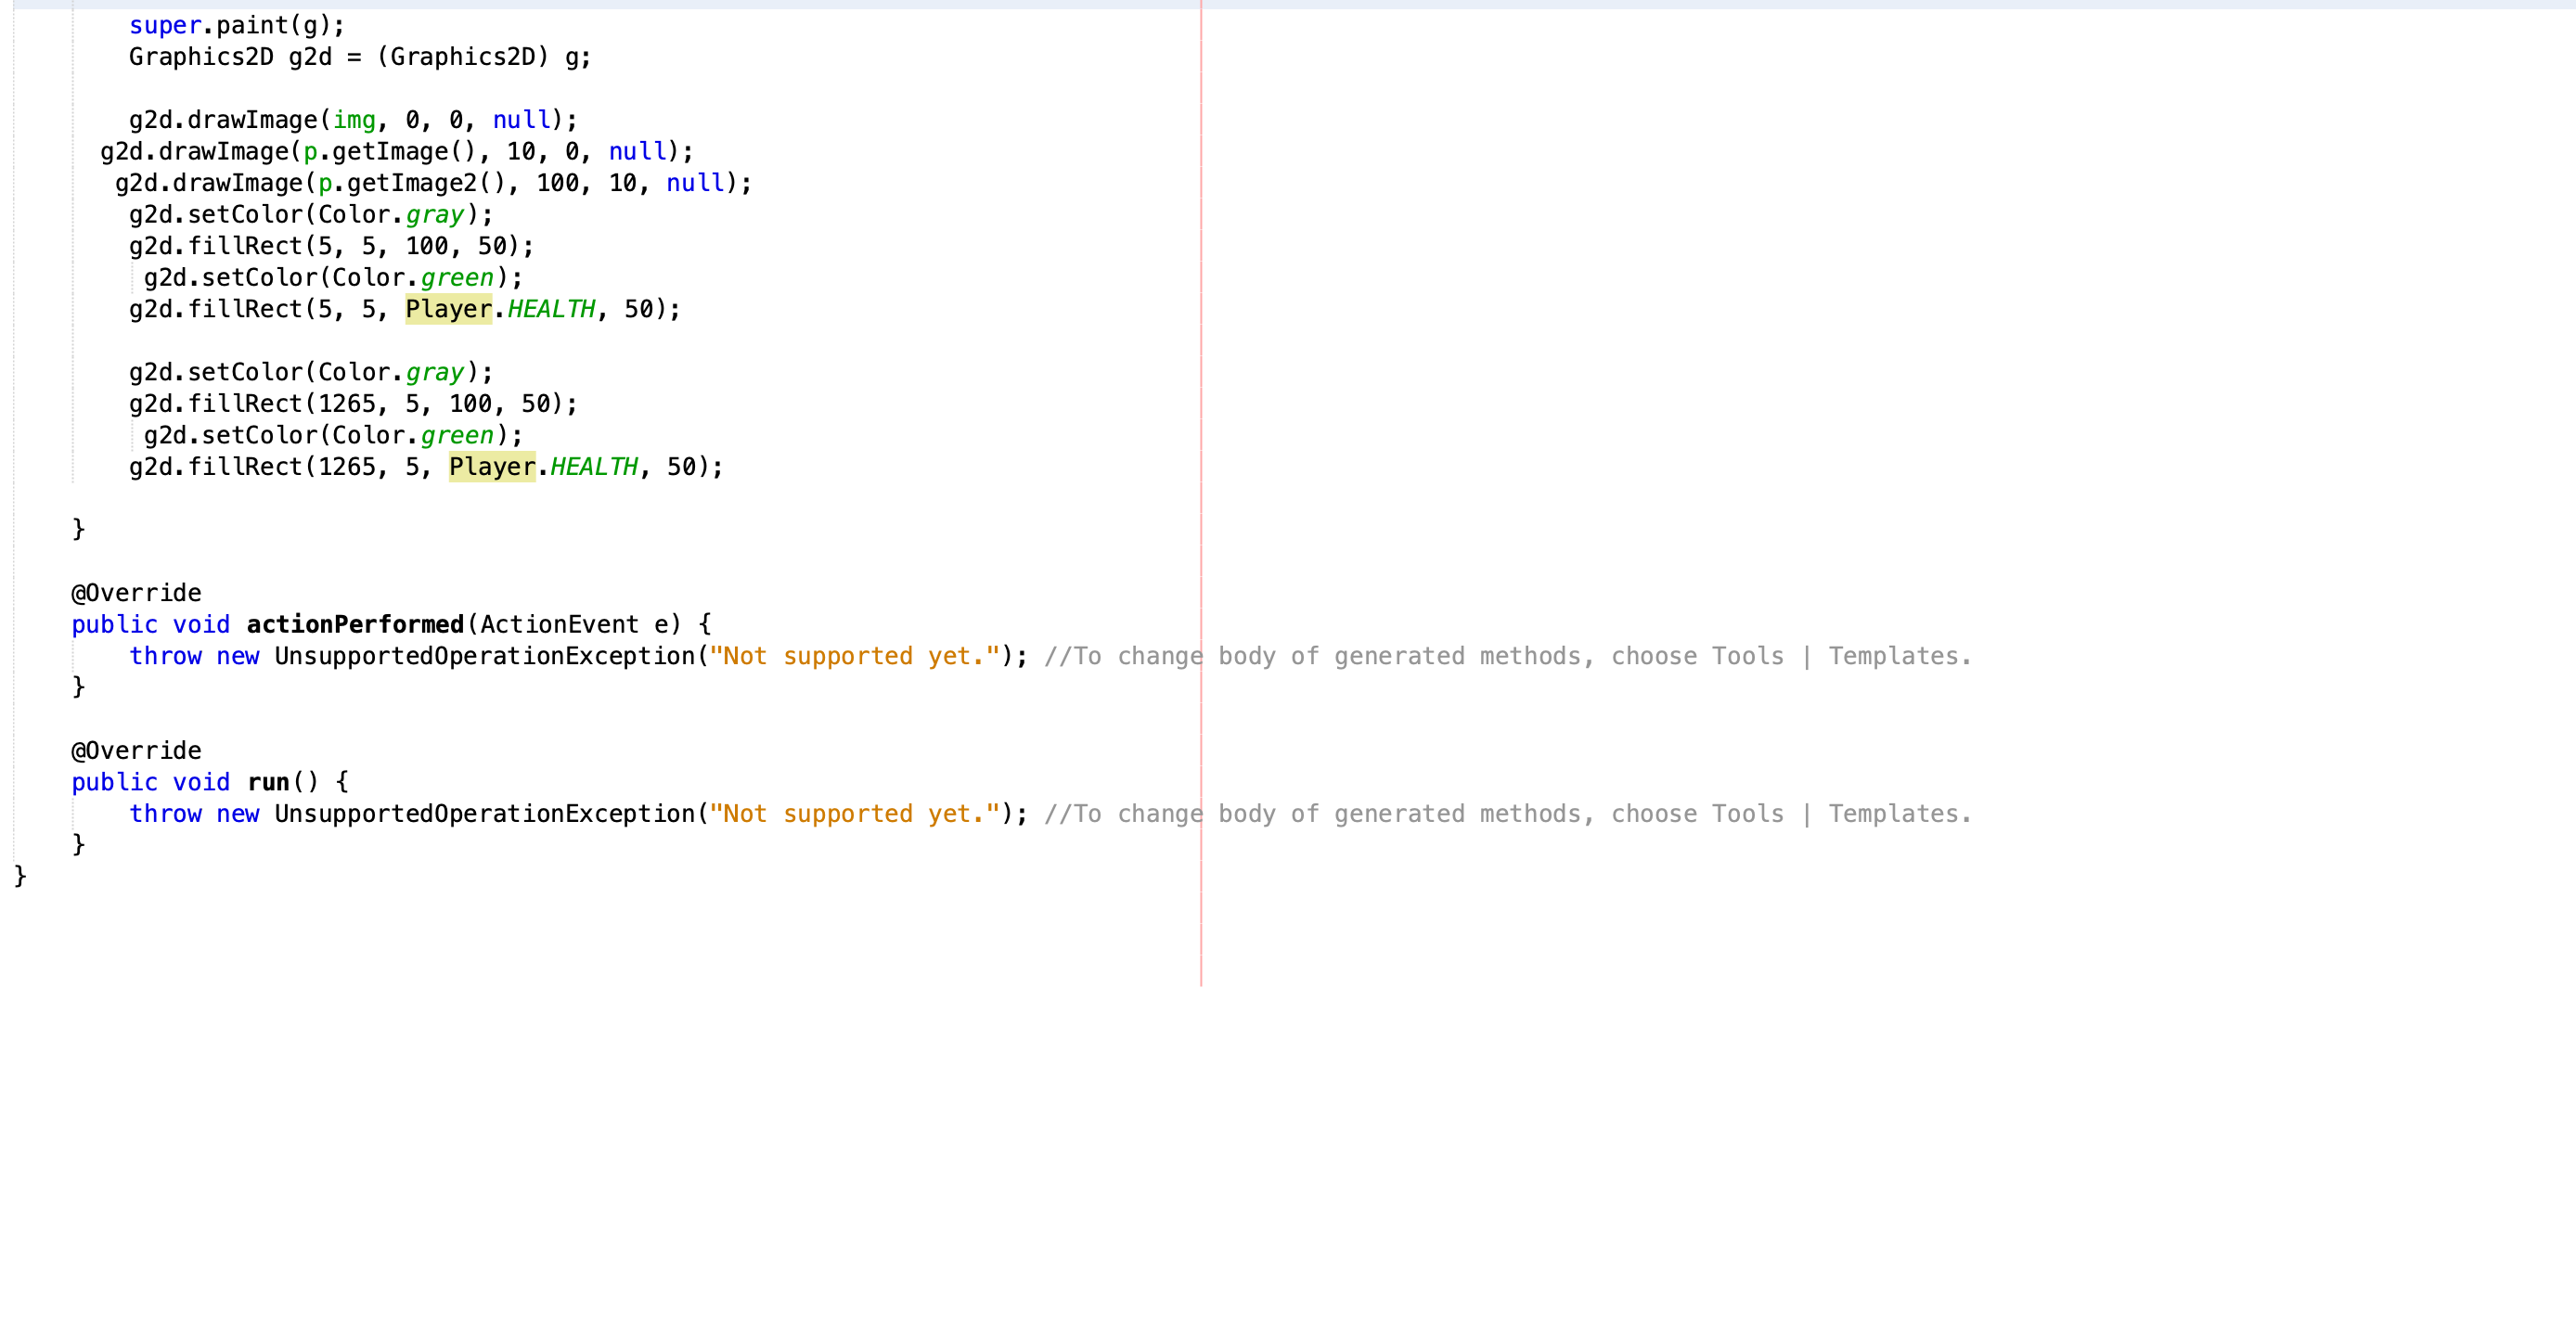
Task: Click ActionEvent parameter type
Action: (558, 624)
